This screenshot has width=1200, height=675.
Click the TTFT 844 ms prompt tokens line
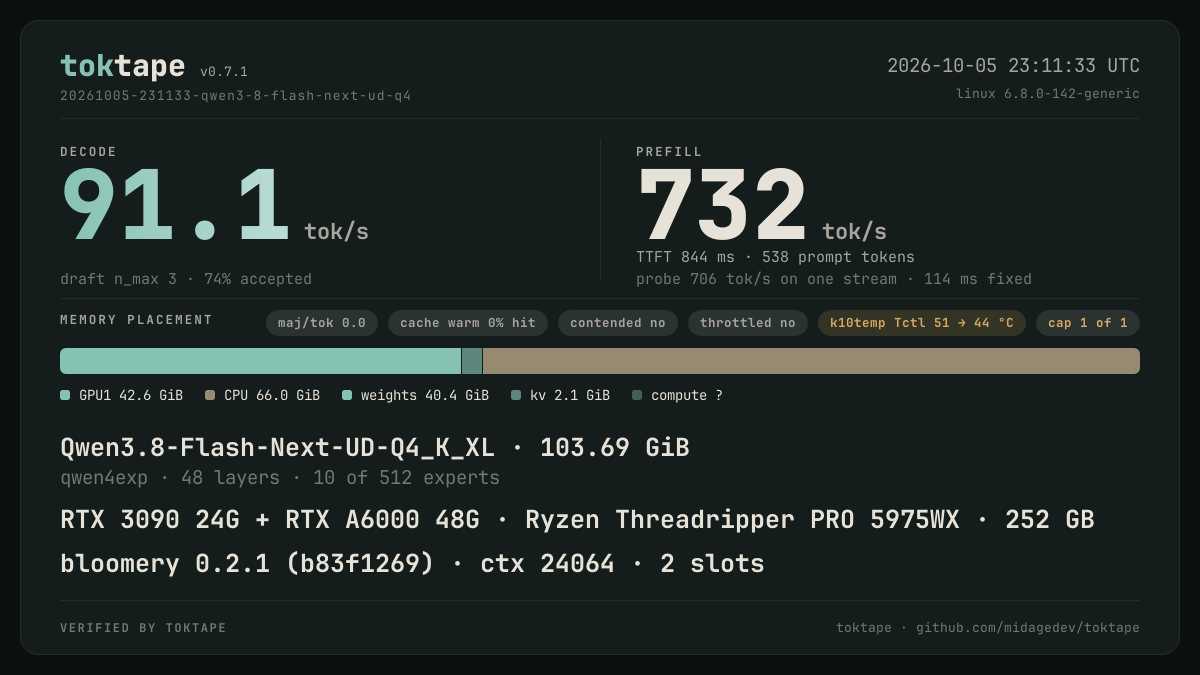(775, 257)
